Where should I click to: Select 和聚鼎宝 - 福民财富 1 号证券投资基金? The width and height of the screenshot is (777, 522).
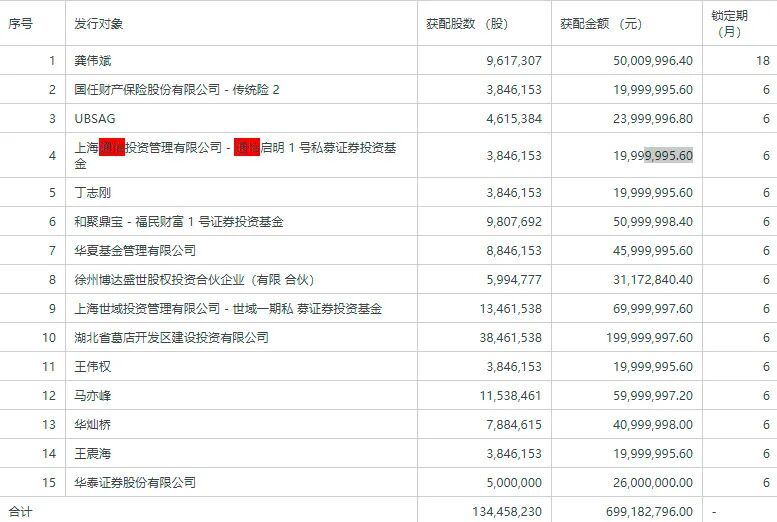coord(179,222)
